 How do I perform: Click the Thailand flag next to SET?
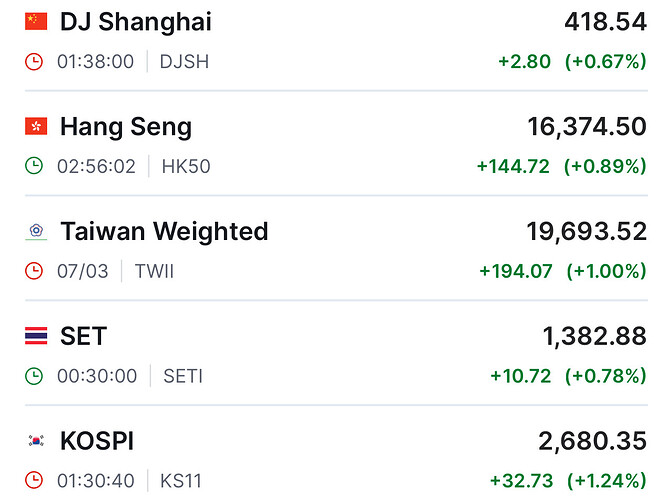pos(35,337)
